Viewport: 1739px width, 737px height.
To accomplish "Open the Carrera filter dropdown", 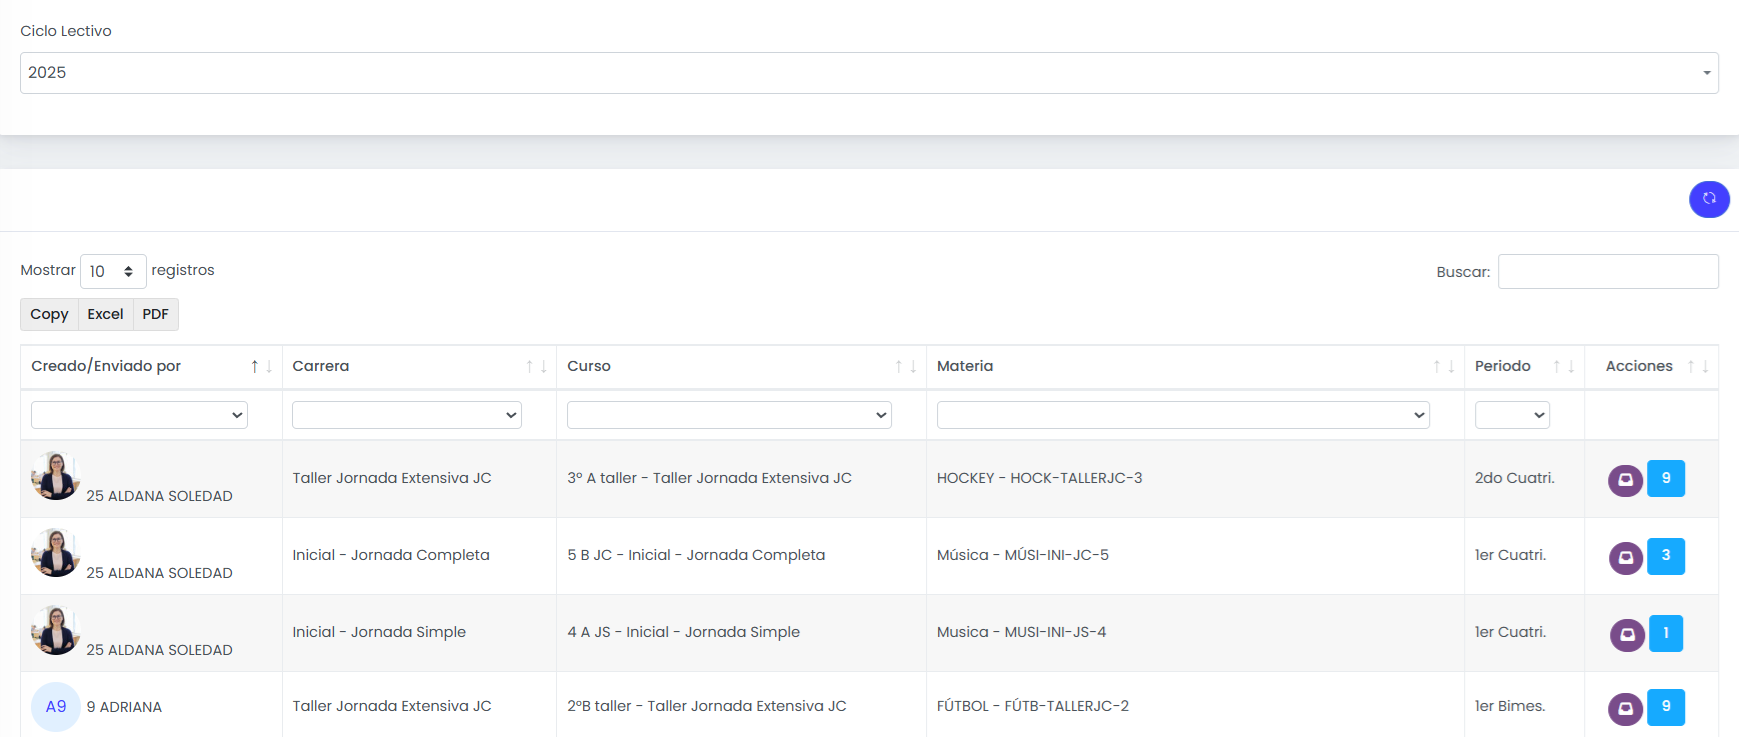I will tap(407, 415).
